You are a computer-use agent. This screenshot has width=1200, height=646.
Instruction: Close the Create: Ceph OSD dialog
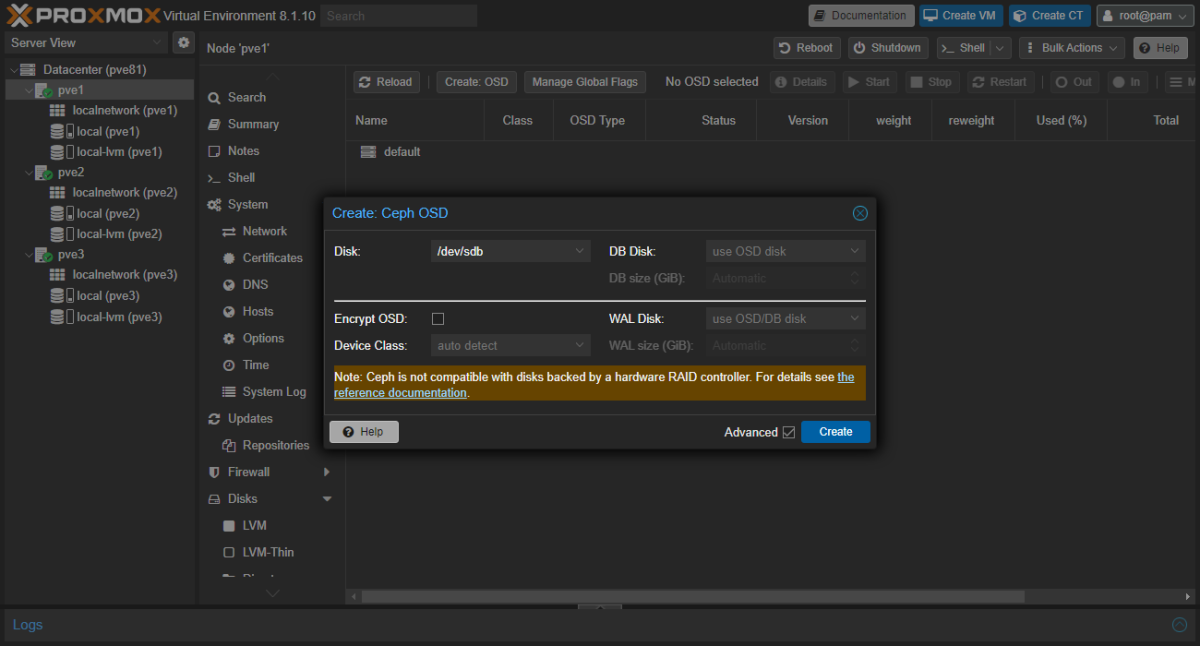pos(860,213)
